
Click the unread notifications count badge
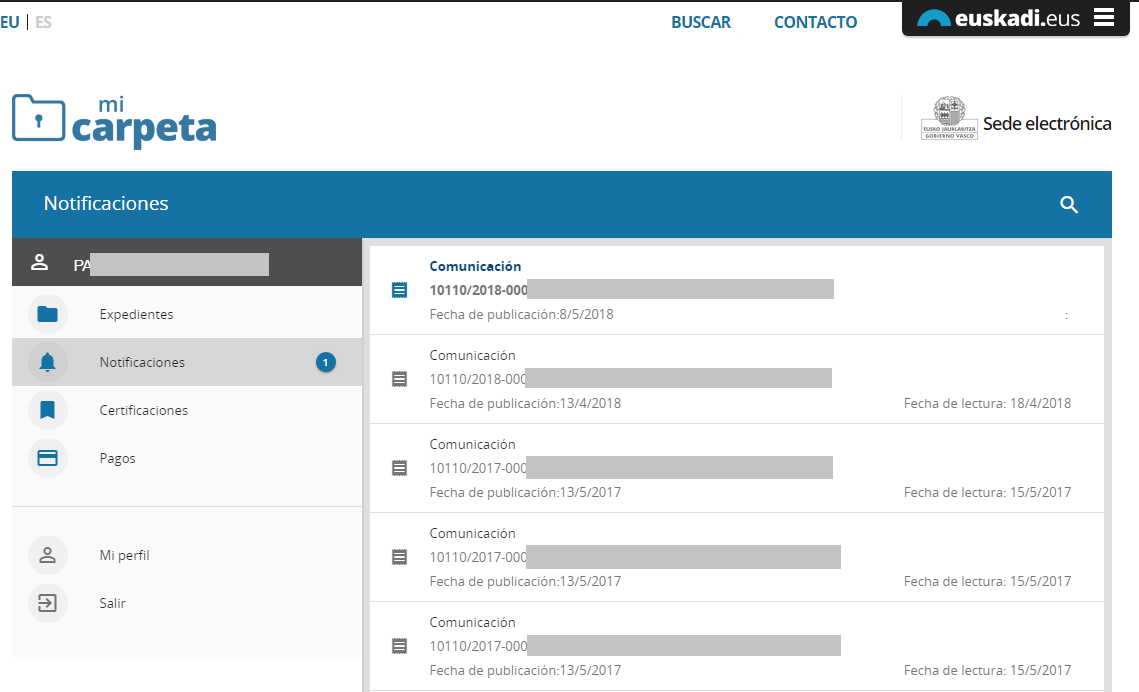pos(326,363)
